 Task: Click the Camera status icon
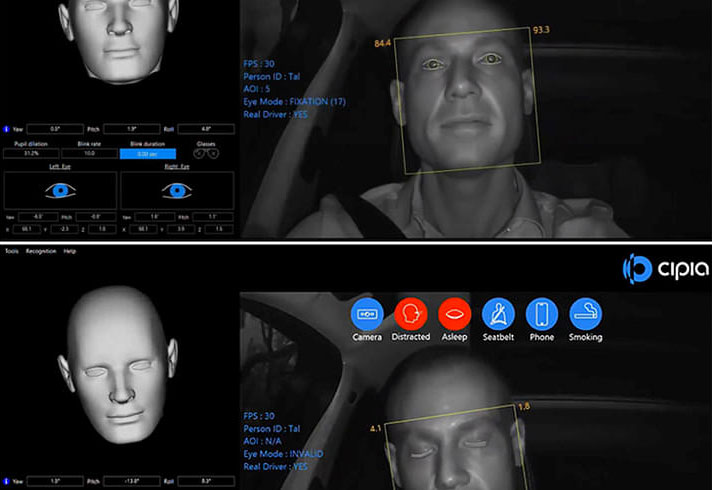pyautogui.click(x=367, y=314)
